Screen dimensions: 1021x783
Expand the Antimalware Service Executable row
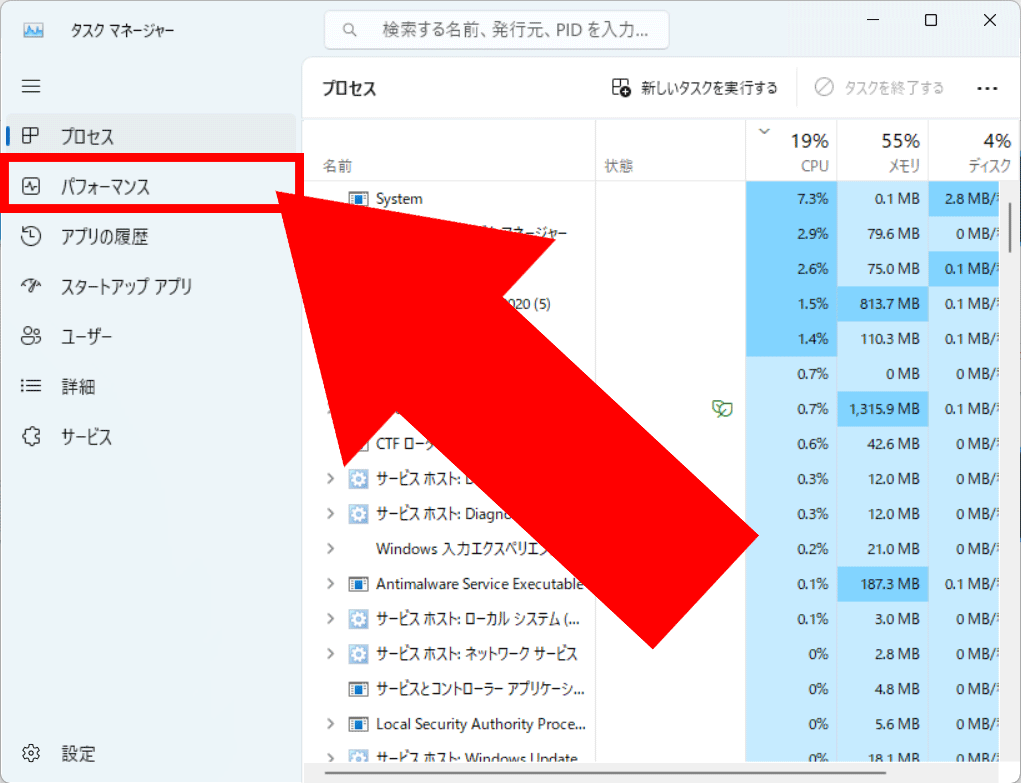pos(331,584)
